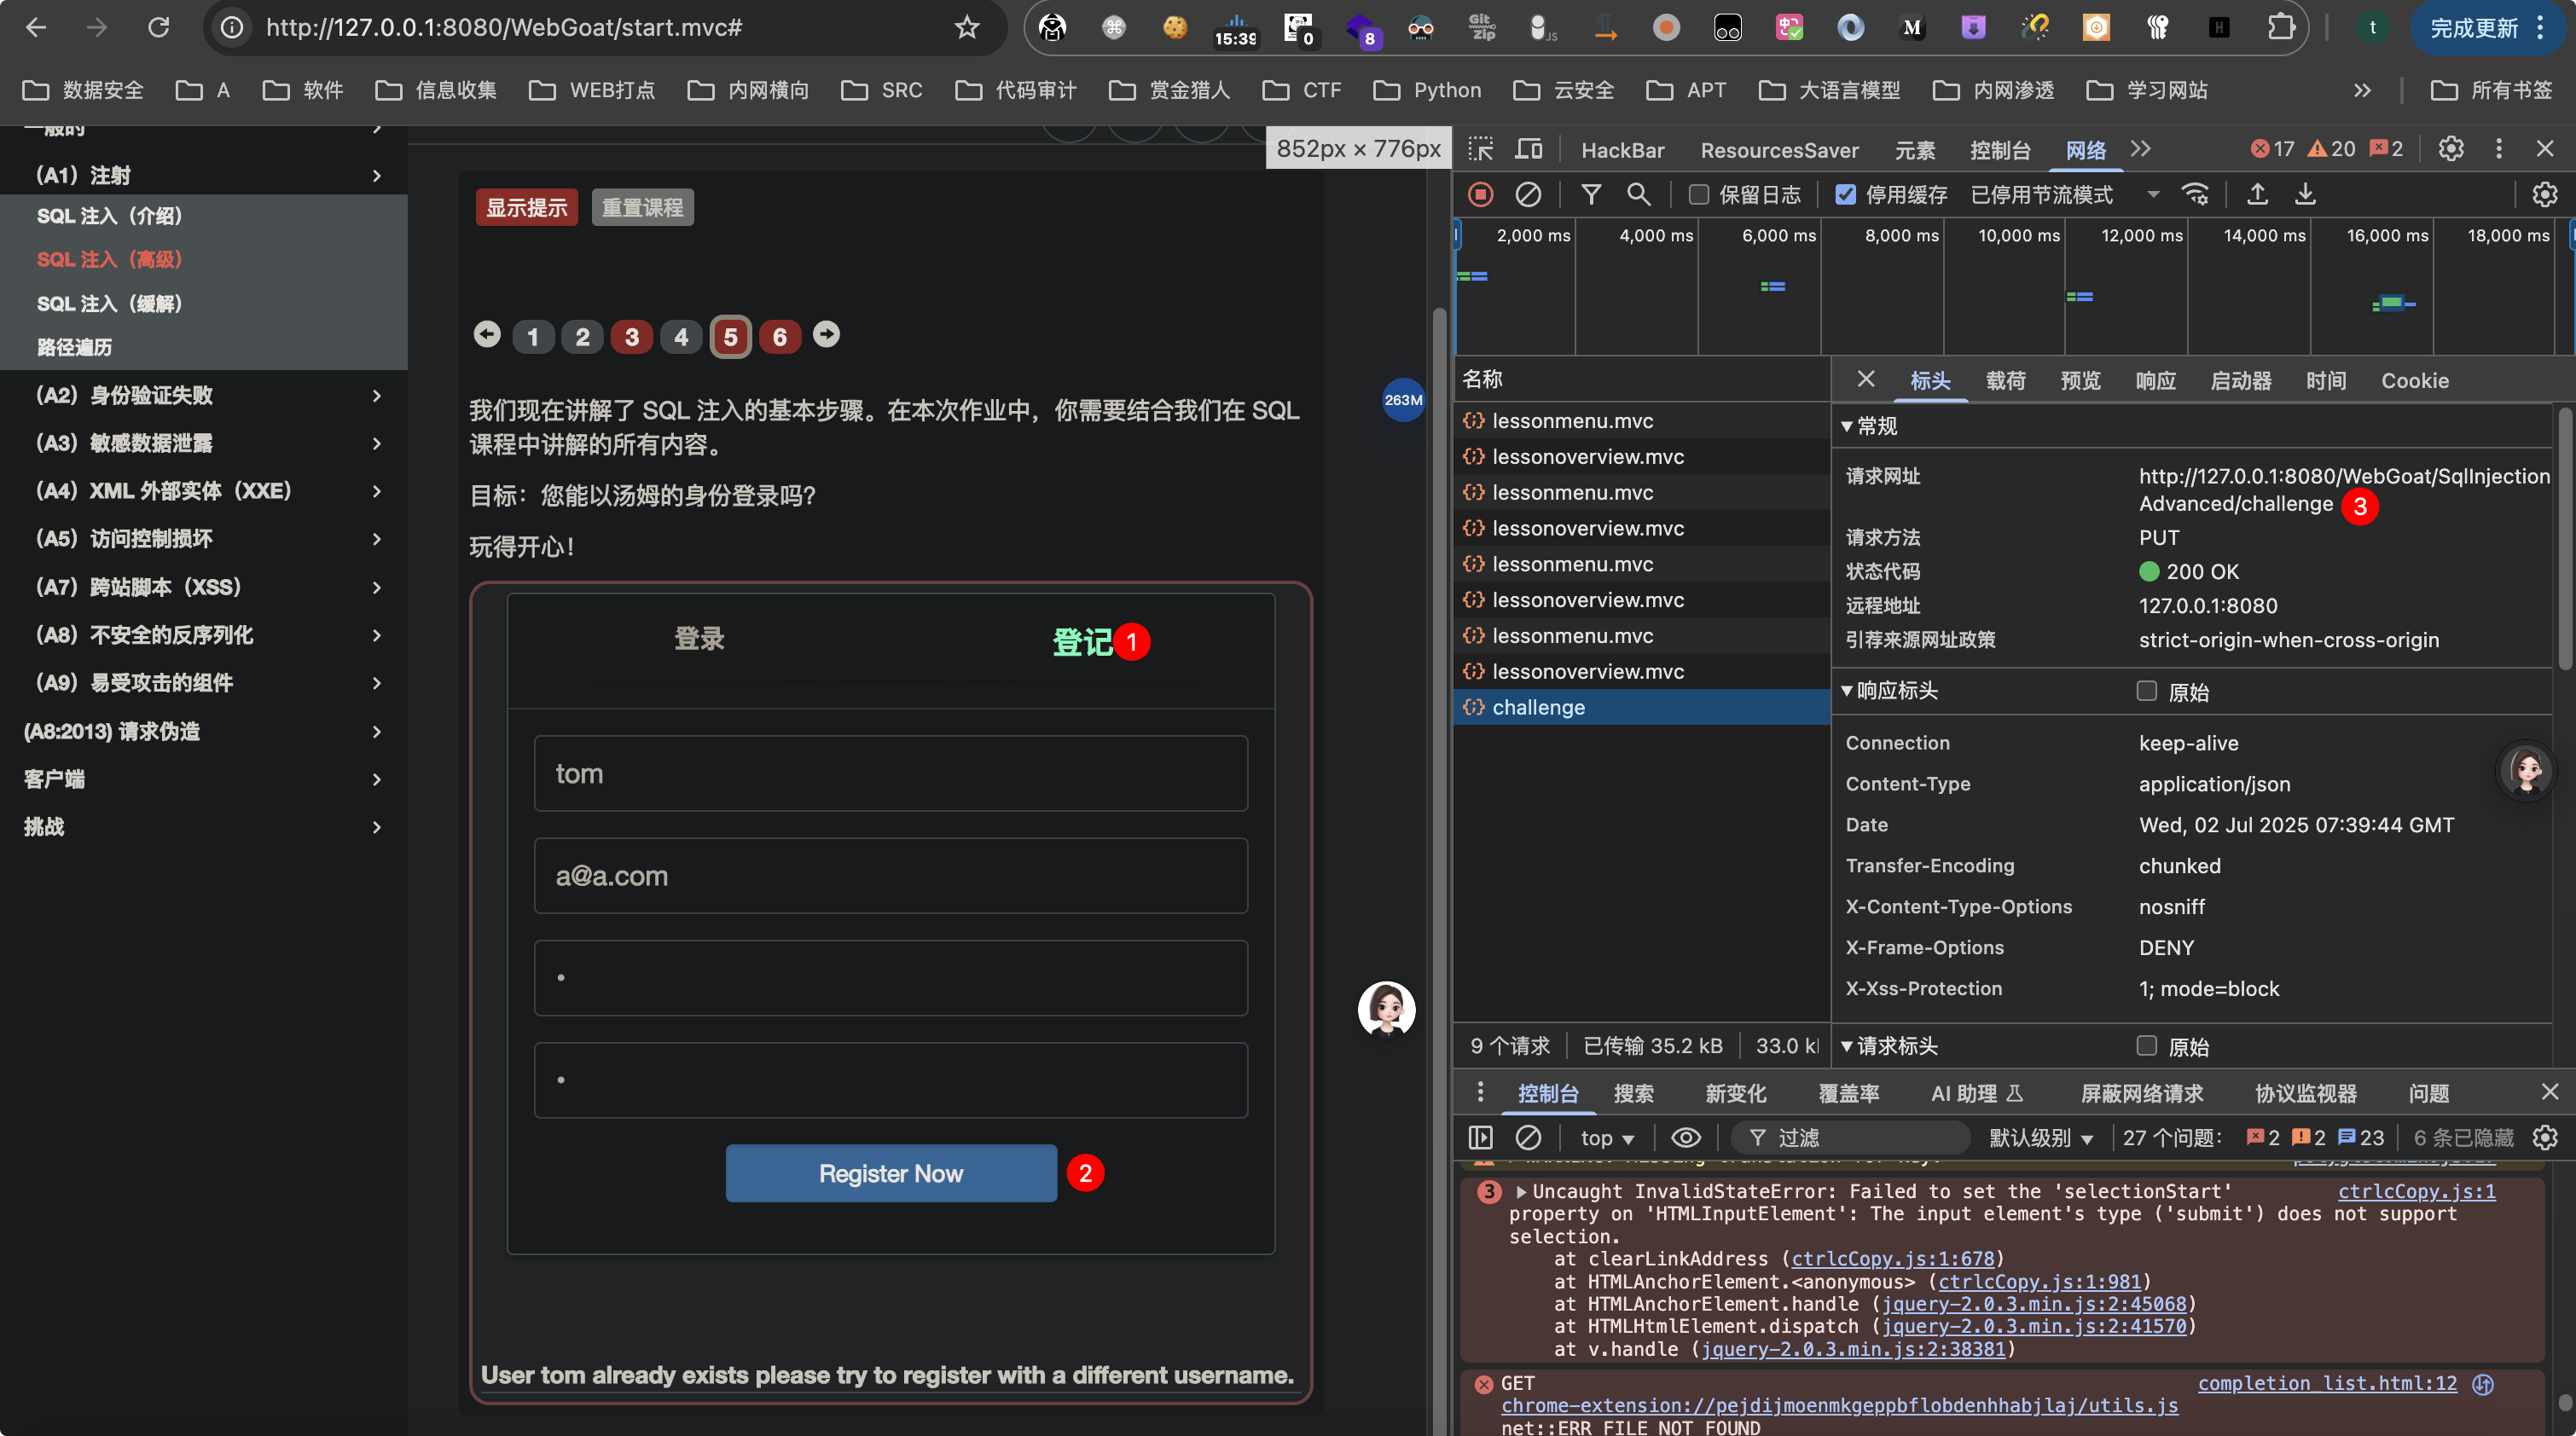Bookmark this page with the star
The image size is (2576, 1436).
tap(966, 28)
